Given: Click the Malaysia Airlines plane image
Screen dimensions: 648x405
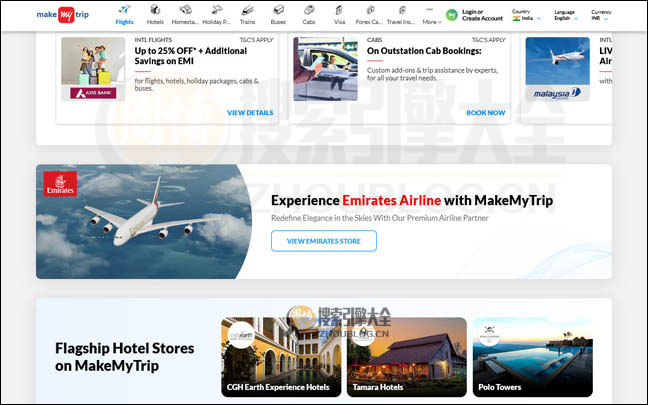Looking at the screenshot, I should [x=557, y=61].
